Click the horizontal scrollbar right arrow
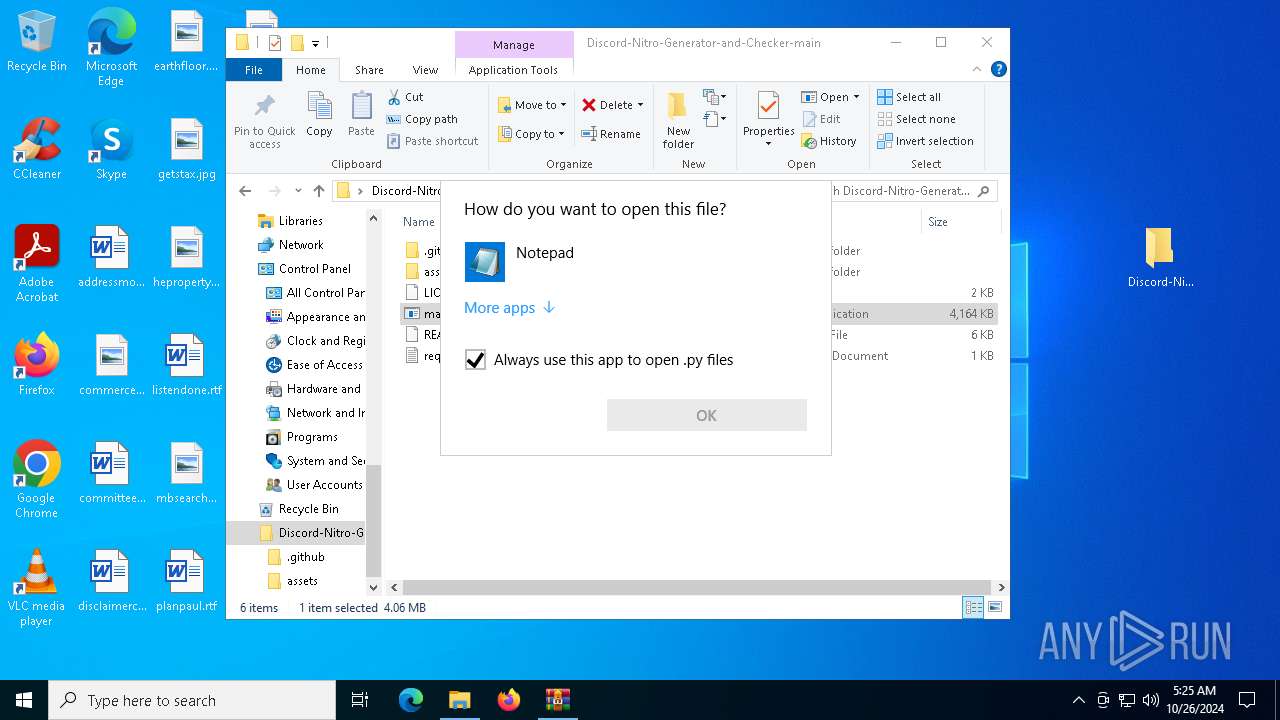The image size is (1280, 720). coord(1001,588)
